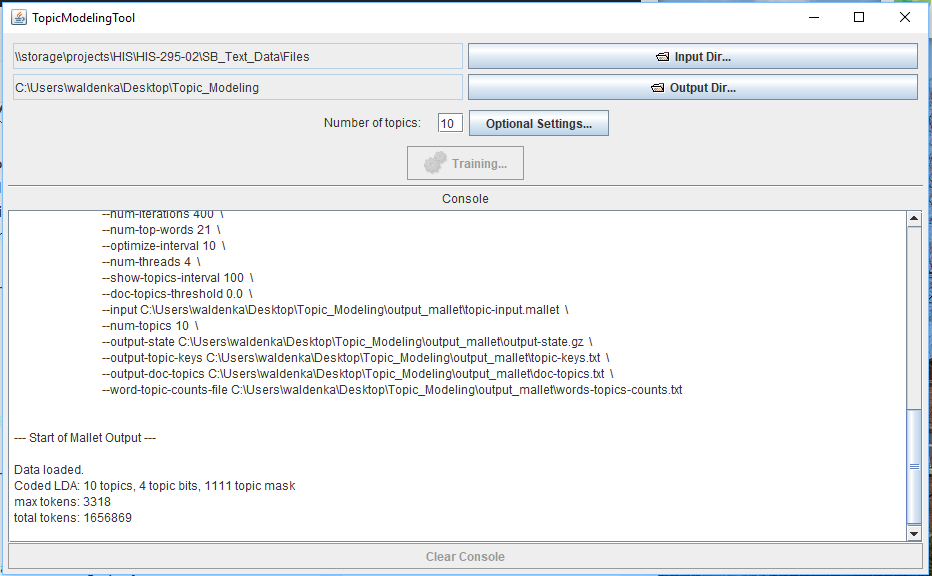Click the "total tokens: 1656869" console line
Image resolution: width=932 pixels, height=576 pixels.
(x=73, y=518)
